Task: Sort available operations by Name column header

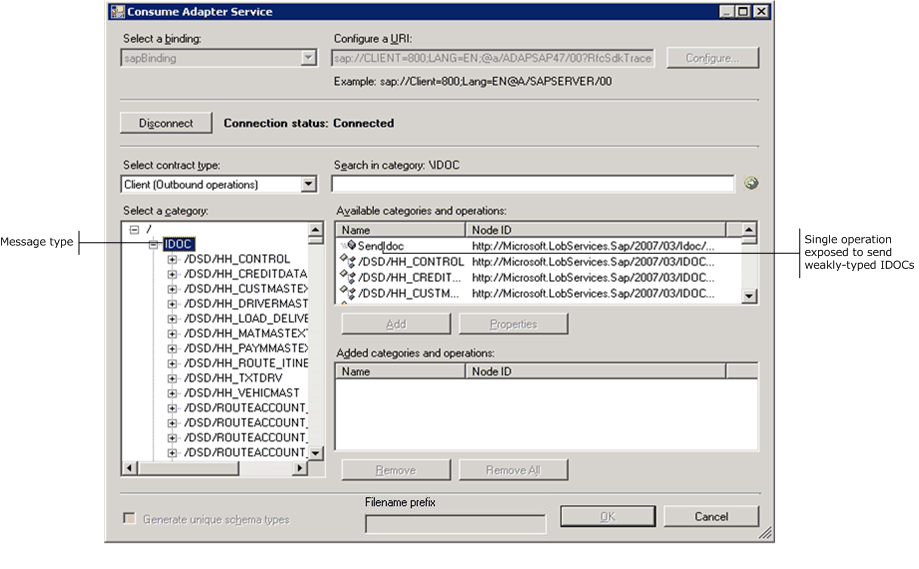Action: (400, 230)
